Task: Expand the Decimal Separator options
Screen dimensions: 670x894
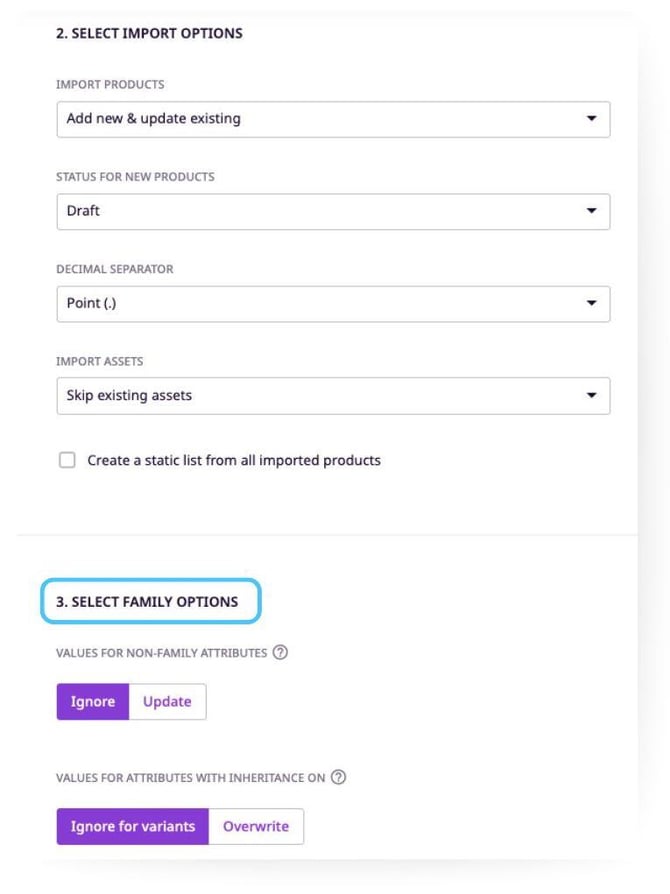Action: (333, 303)
